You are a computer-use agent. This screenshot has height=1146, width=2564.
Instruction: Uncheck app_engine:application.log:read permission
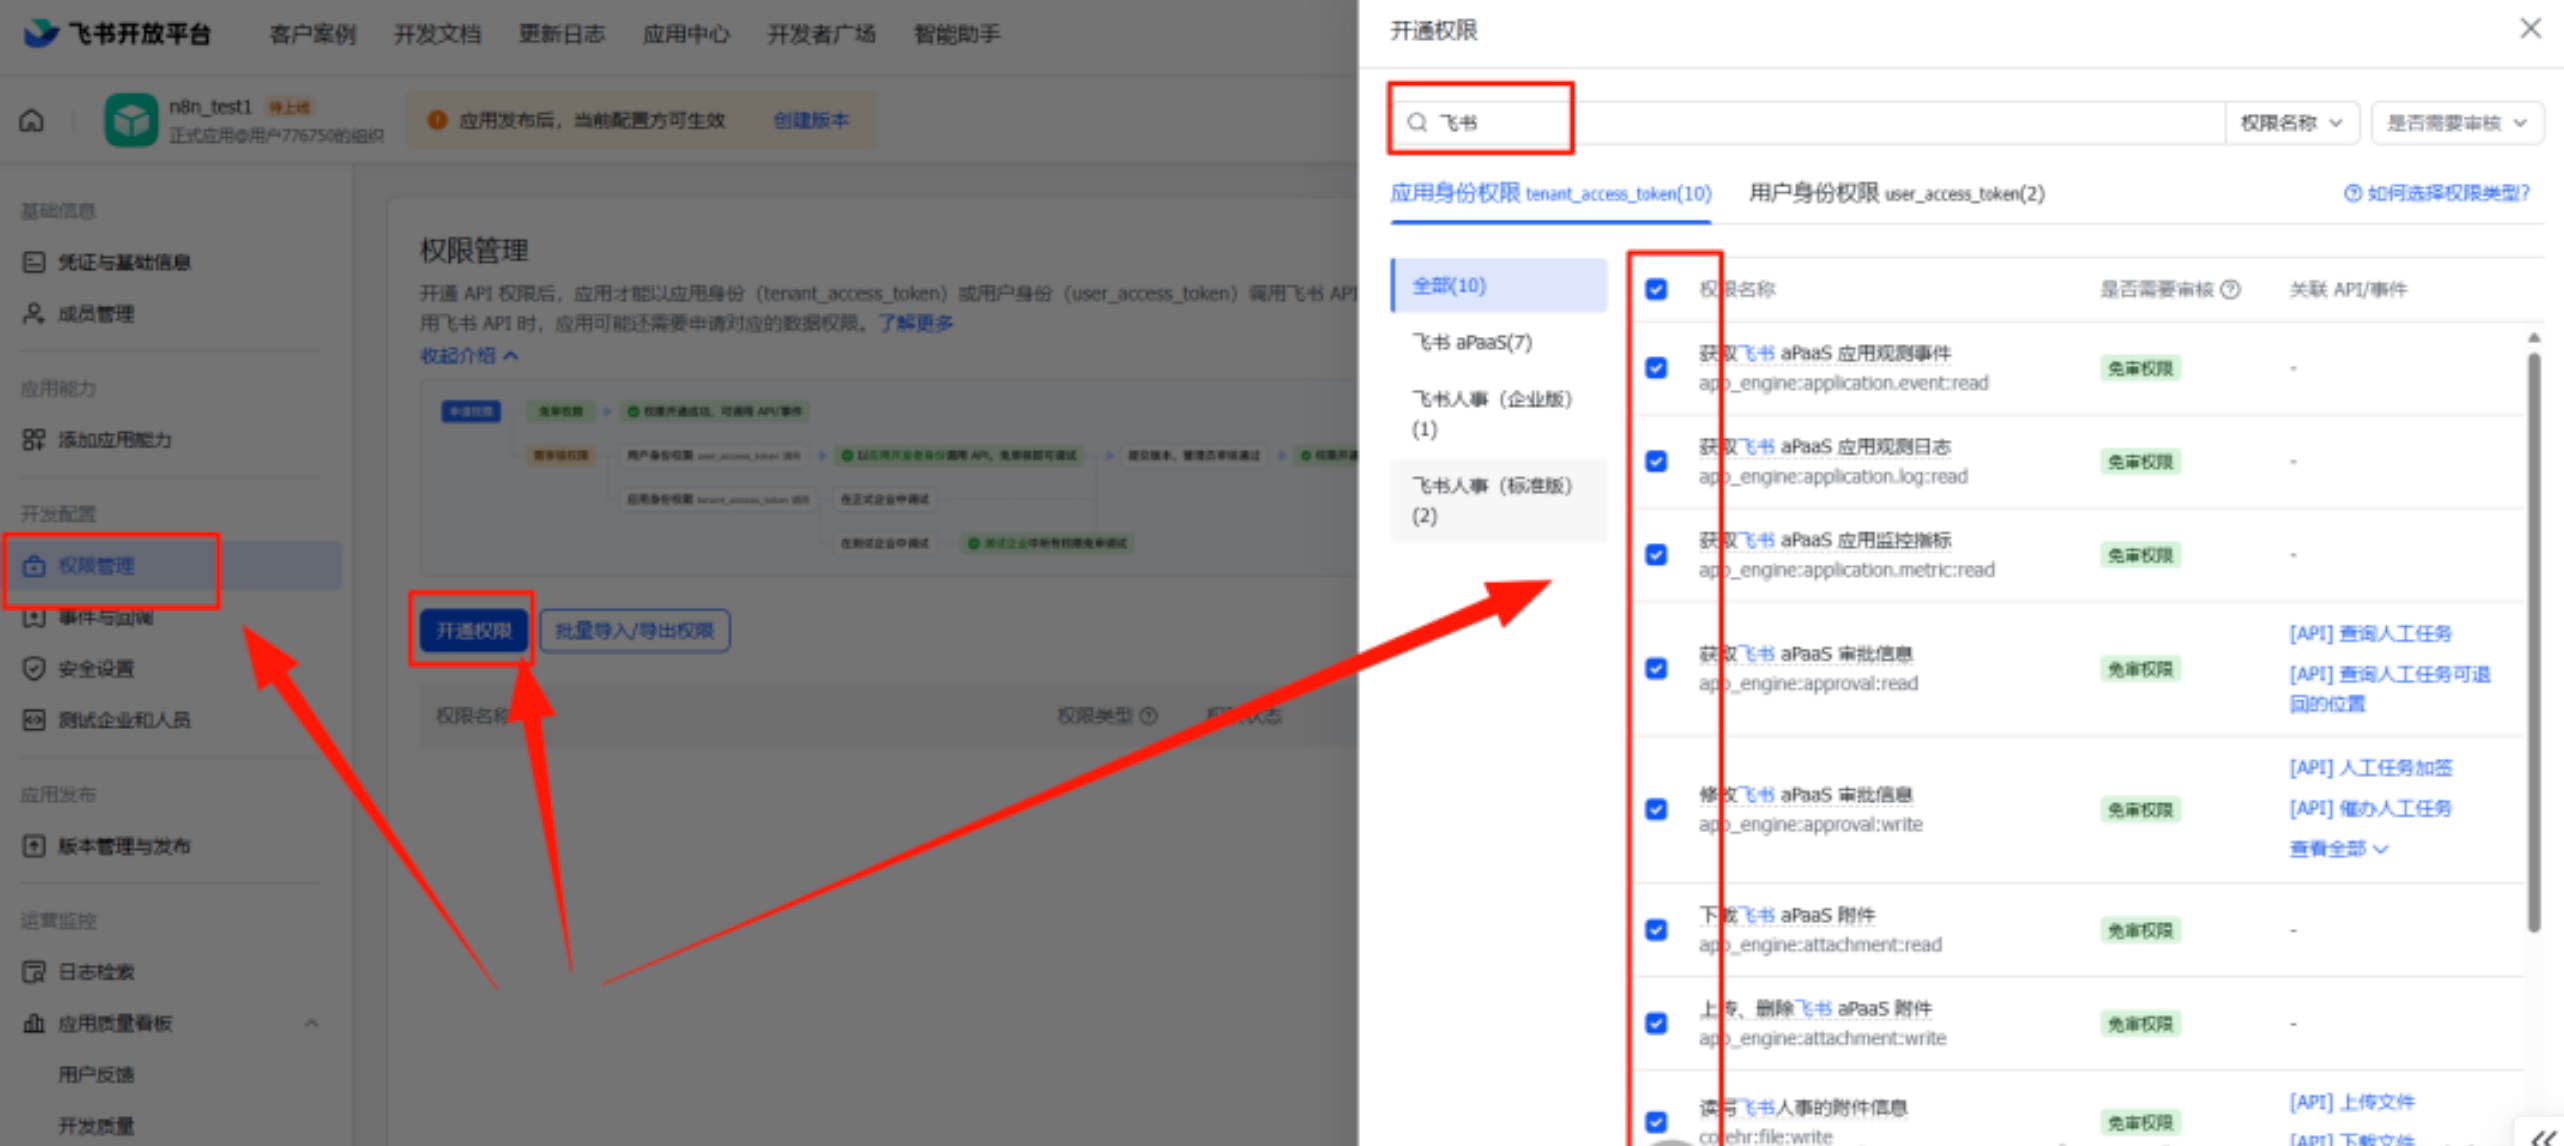1656,461
